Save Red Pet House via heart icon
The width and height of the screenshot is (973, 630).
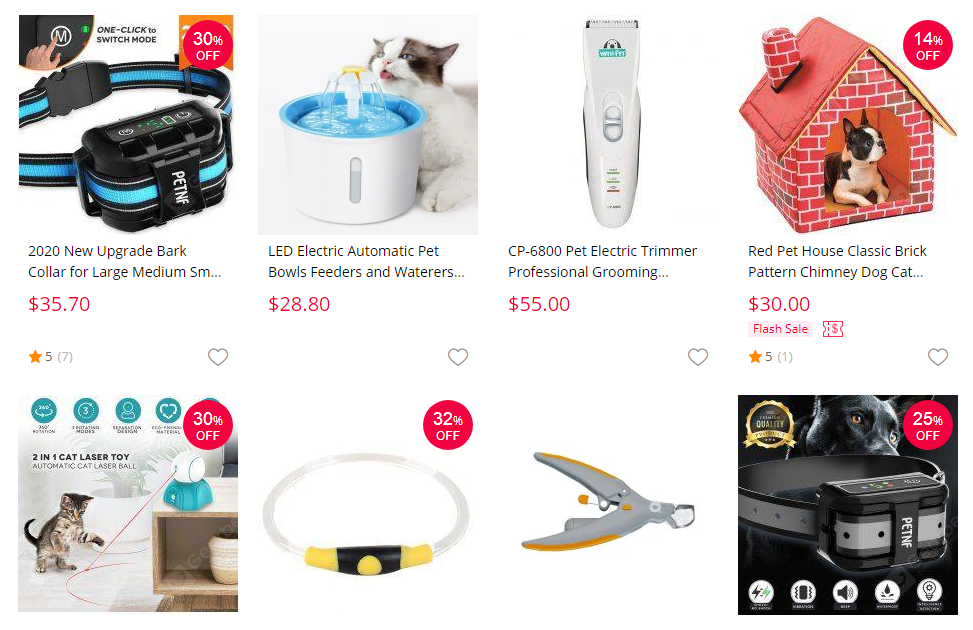point(938,357)
